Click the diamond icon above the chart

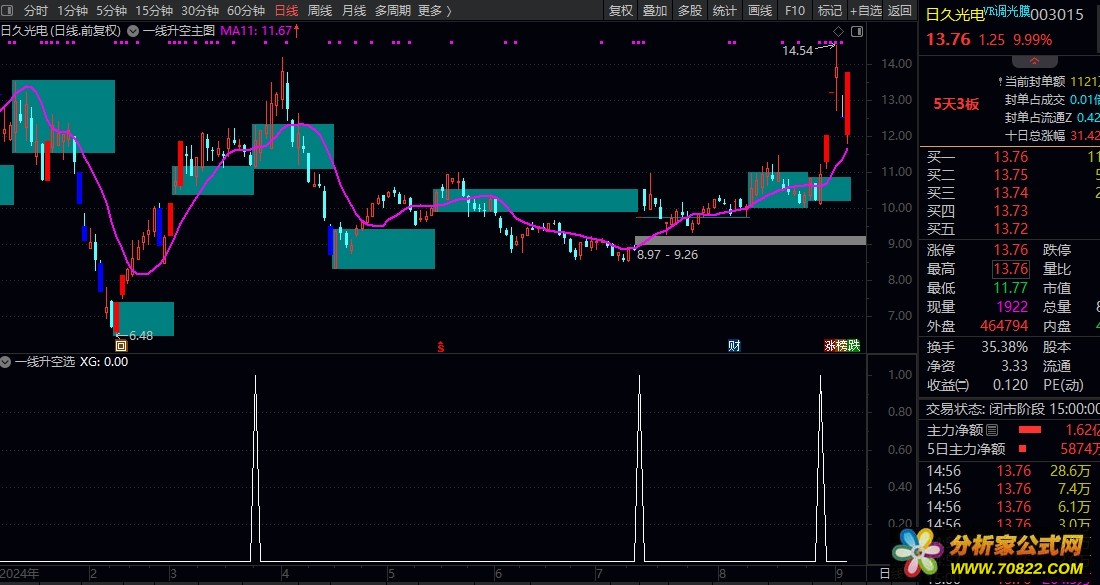tap(838, 32)
